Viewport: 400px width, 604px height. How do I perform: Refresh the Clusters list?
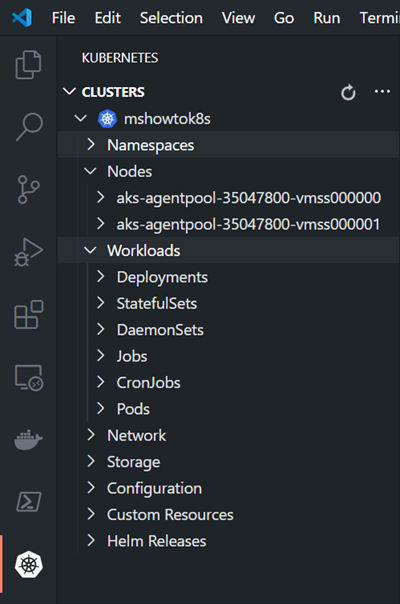348,92
